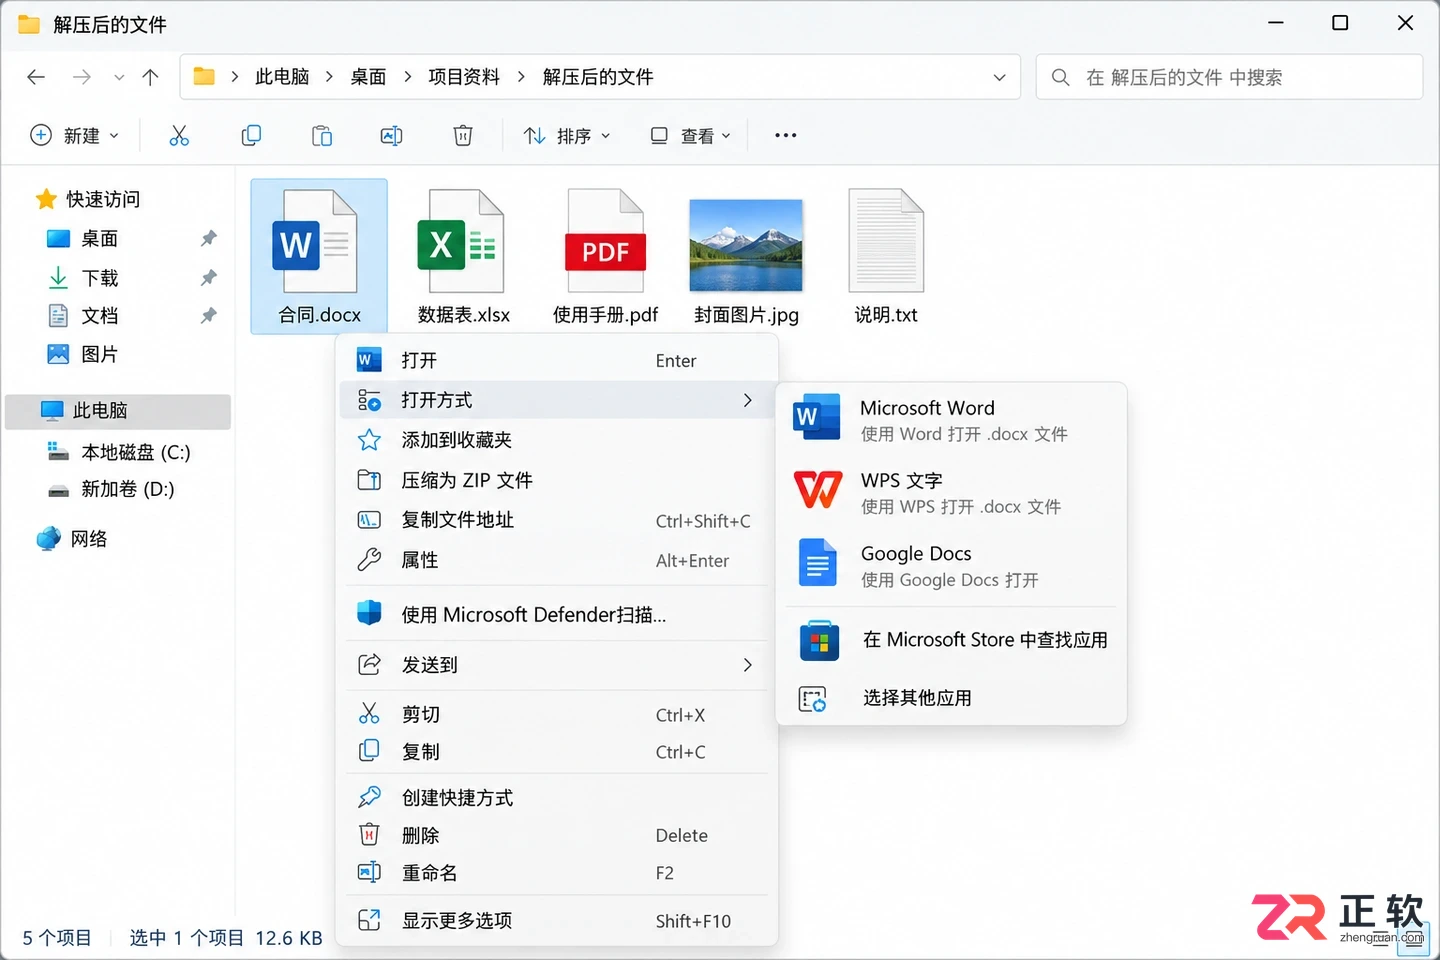
Task: Click 选择其他应用 option
Action: (951, 698)
